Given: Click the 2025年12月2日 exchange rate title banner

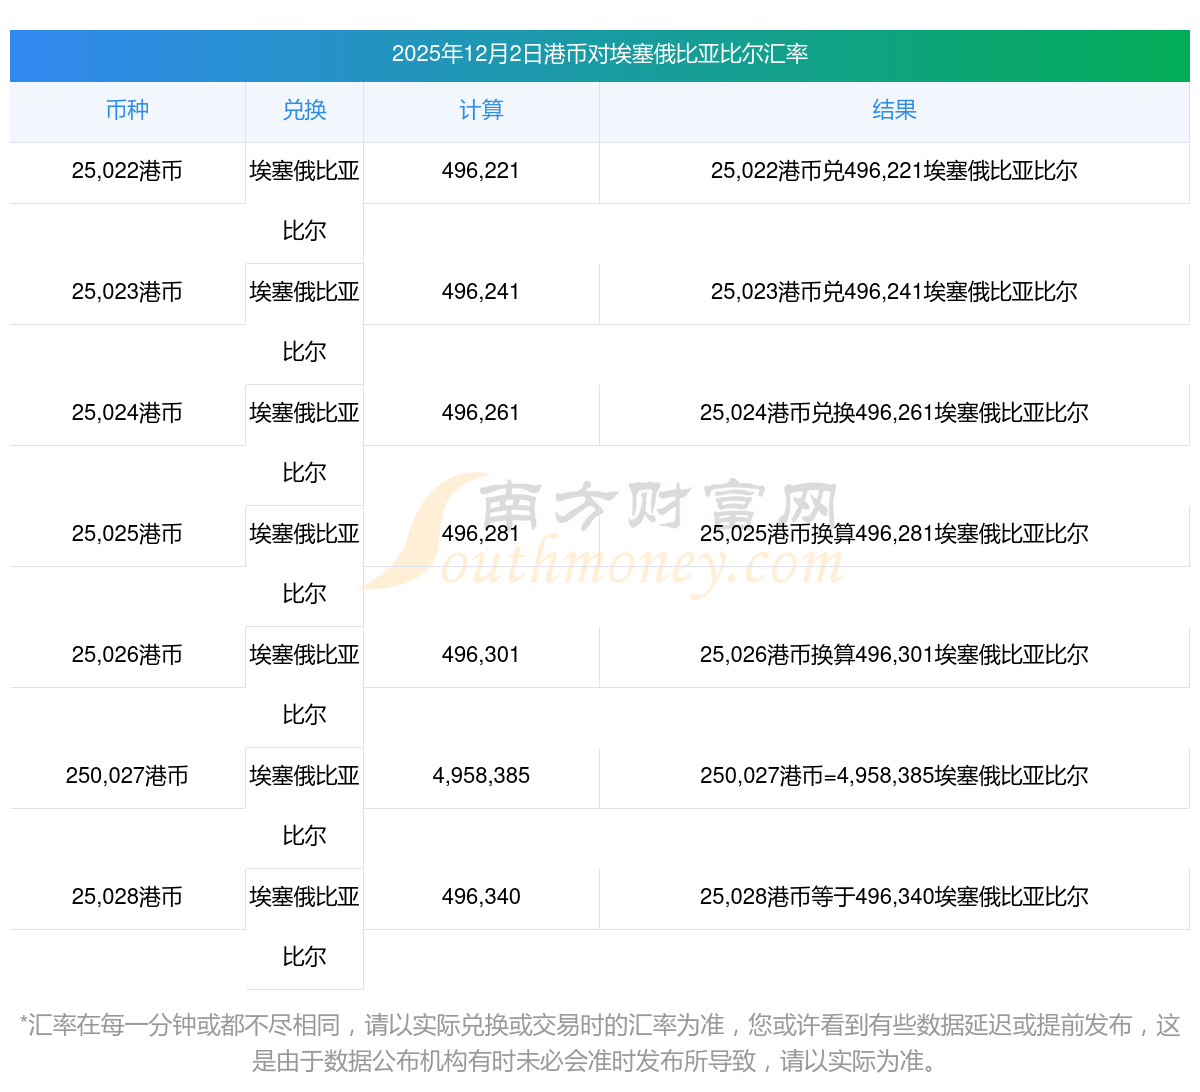Looking at the screenshot, I should tap(600, 54).
